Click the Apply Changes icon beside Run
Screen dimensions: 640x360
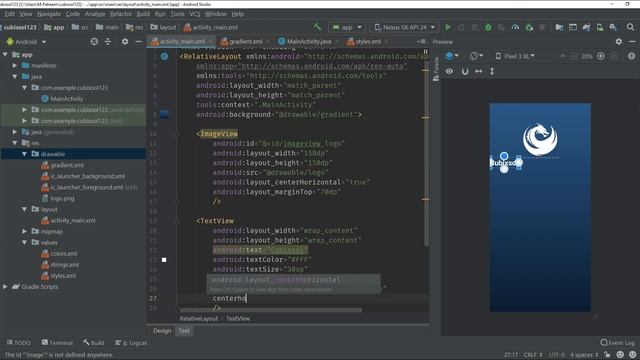pos(461,27)
